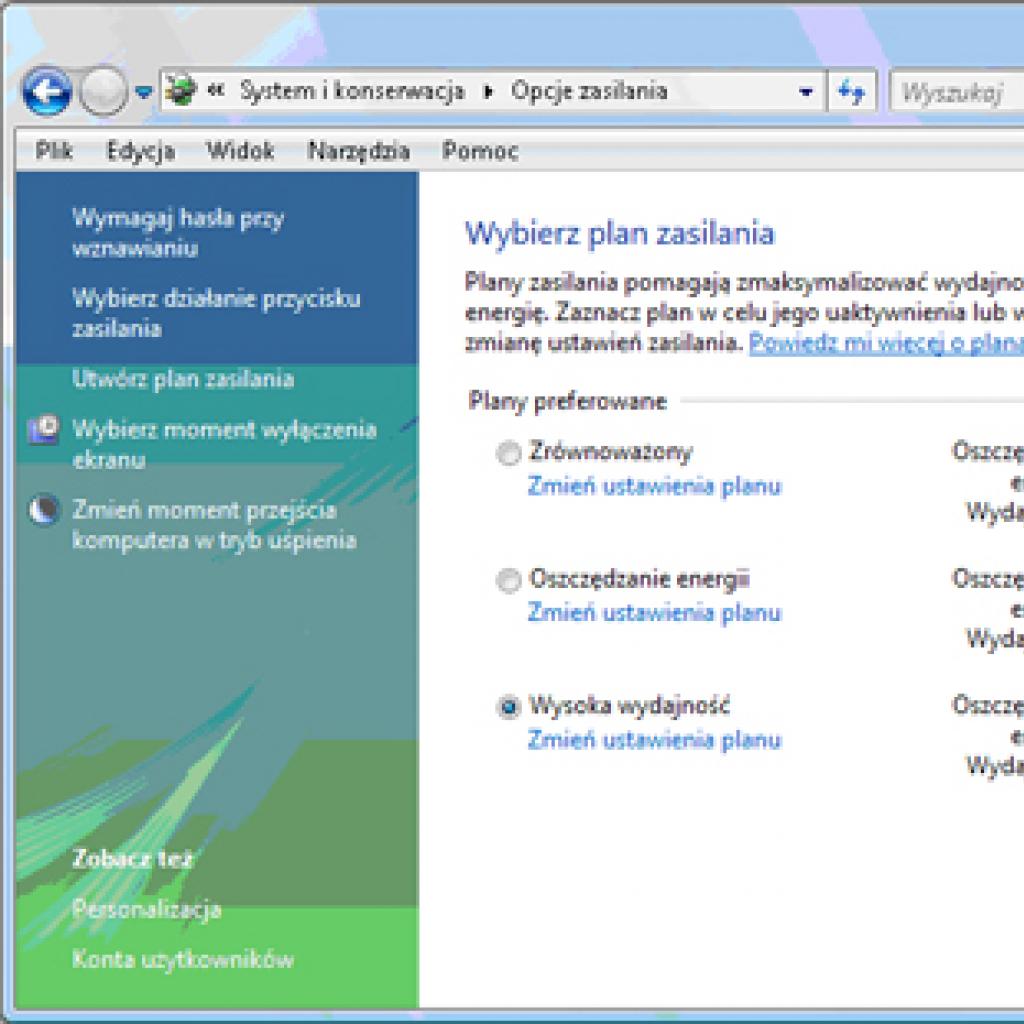Open 'Wybierz moment wyłączenia ekranu' link
This screenshot has height=1024, width=1024.
225,445
